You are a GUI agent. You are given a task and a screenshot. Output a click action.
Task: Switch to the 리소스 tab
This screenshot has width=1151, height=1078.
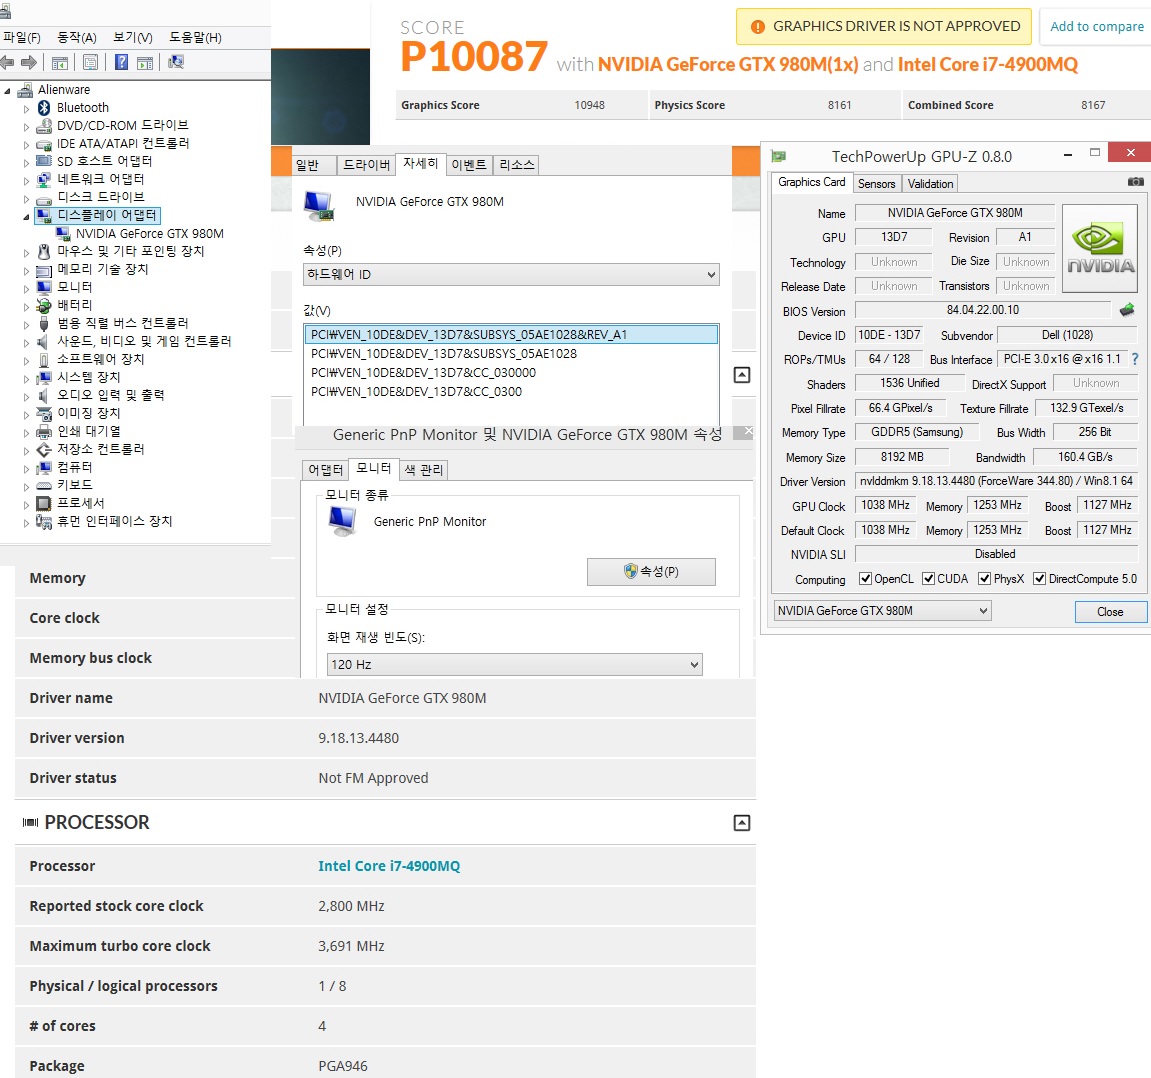[x=516, y=165]
